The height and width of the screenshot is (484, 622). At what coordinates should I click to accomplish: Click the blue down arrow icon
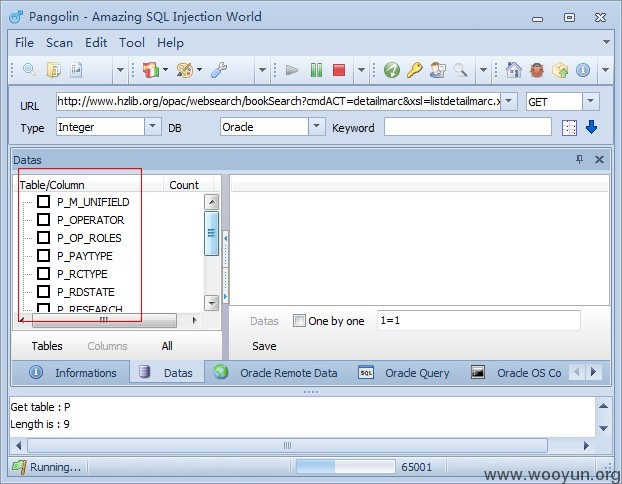[x=591, y=127]
